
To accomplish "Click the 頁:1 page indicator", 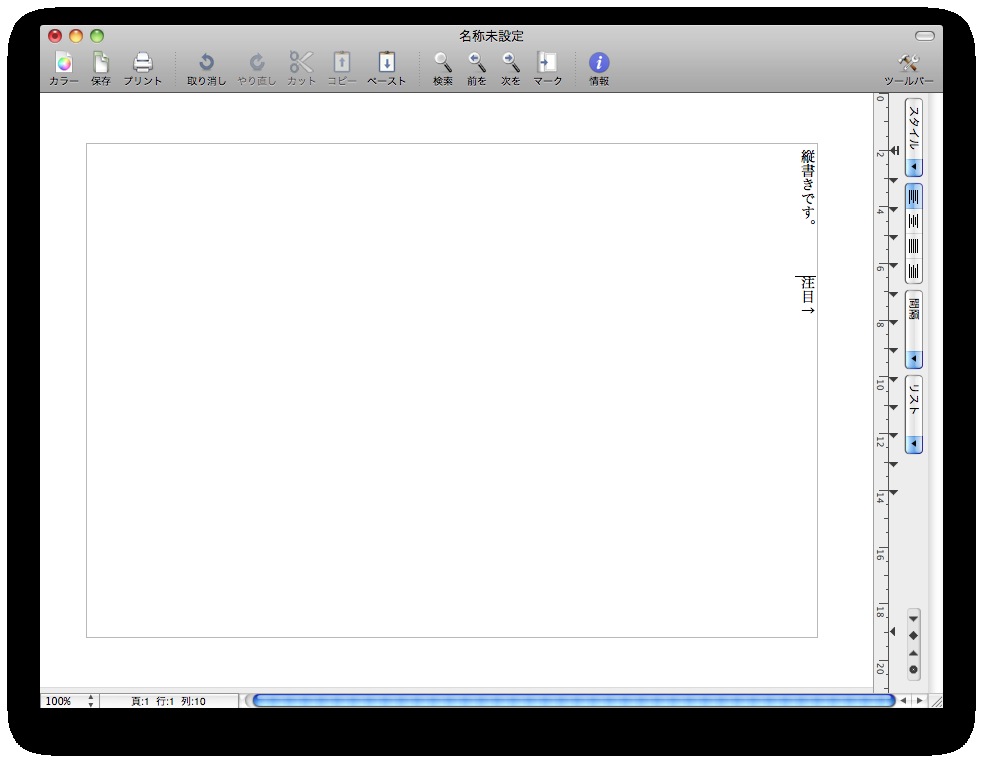I will pyautogui.click(x=140, y=701).
